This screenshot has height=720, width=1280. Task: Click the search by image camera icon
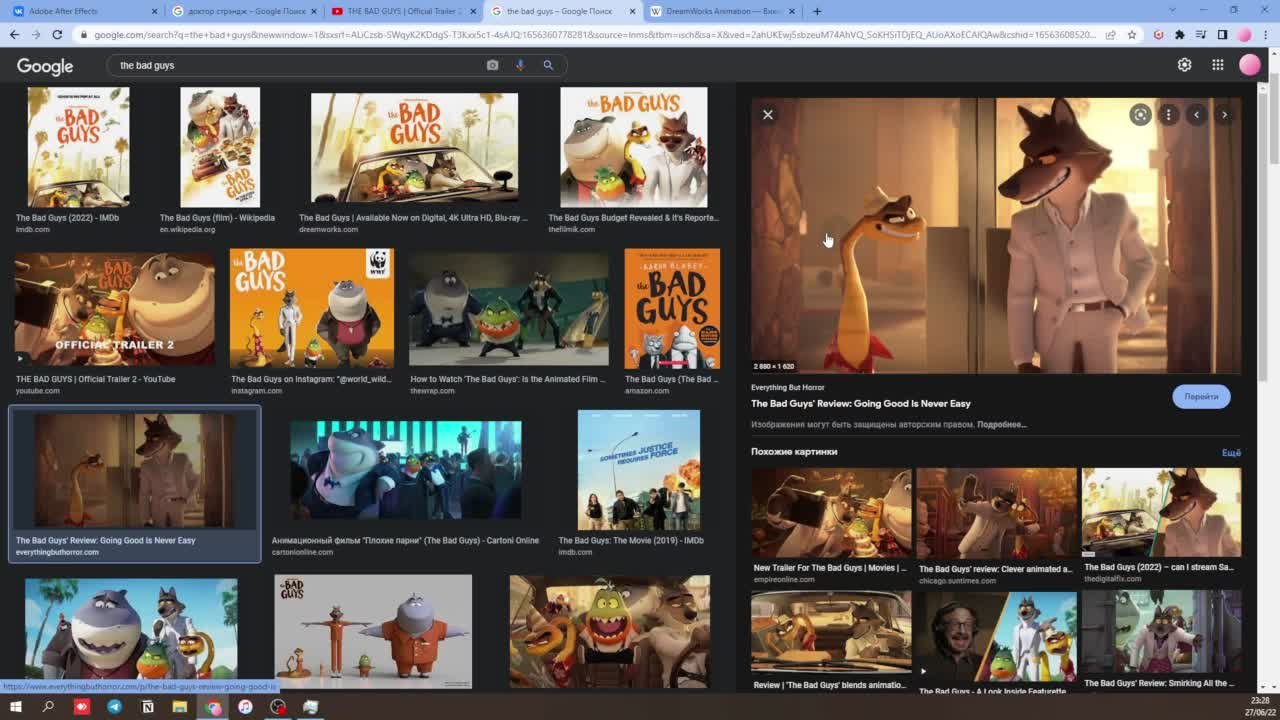492,65
